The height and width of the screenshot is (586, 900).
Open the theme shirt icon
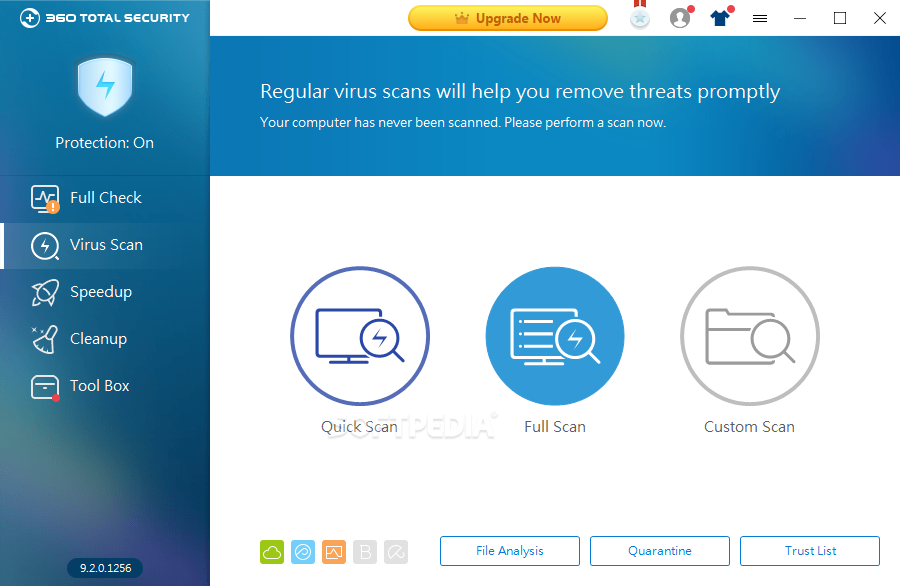pos(720,17)
